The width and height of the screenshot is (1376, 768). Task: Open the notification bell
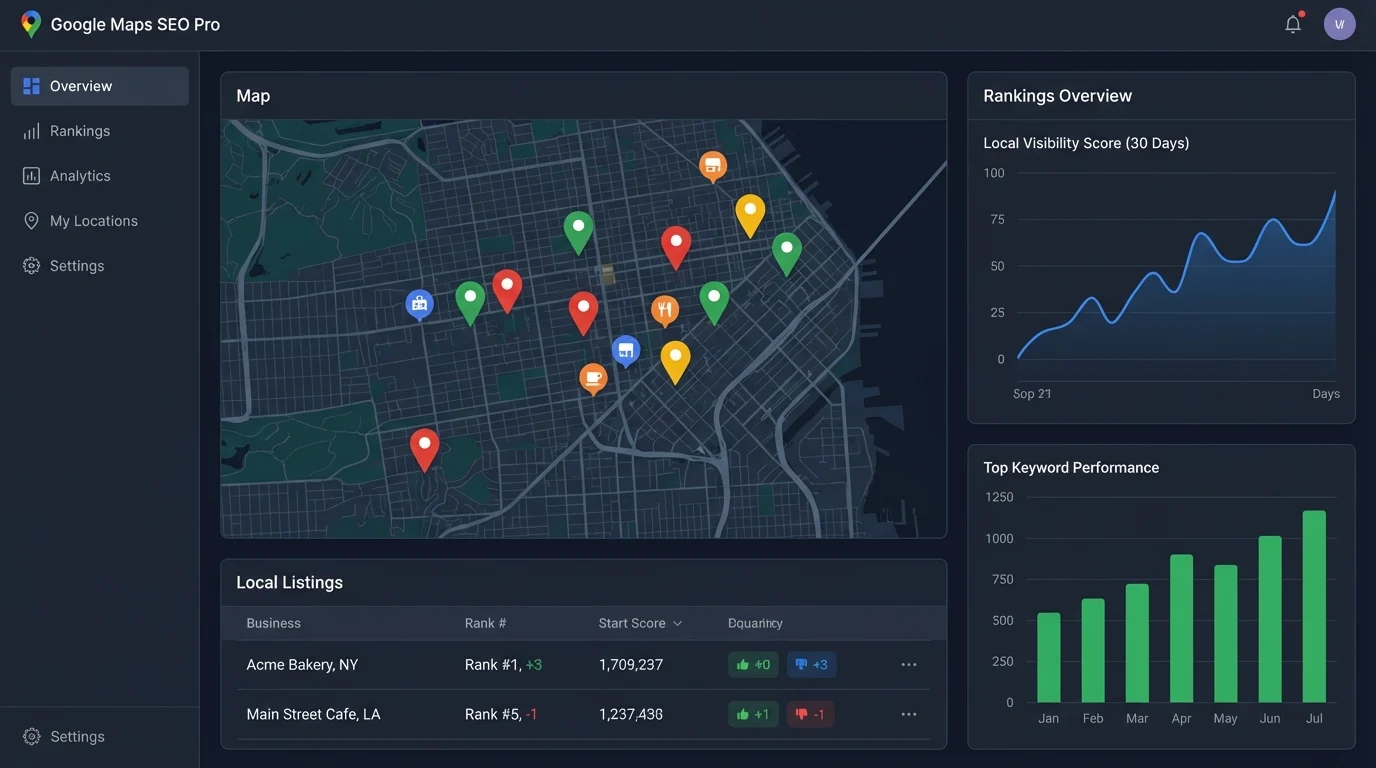[x=1290, y=21]
